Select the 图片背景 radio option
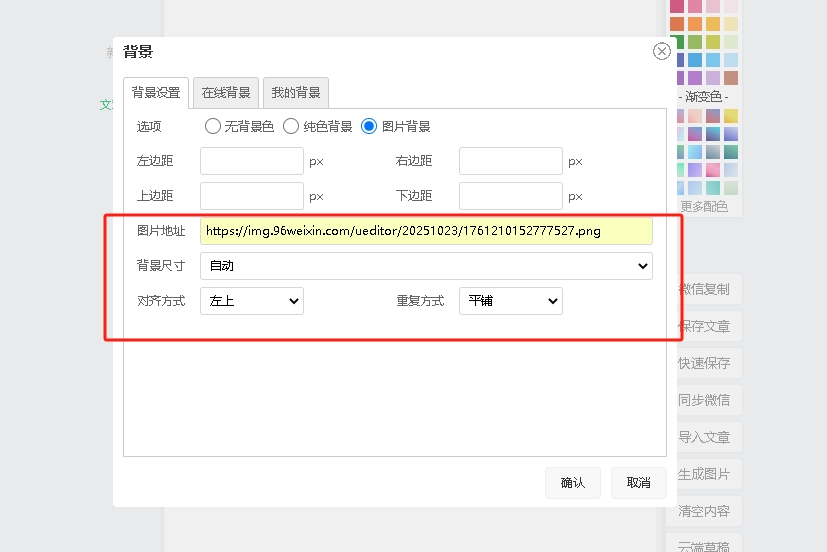Viewport: 827px width, 552px height. (369, 127)
